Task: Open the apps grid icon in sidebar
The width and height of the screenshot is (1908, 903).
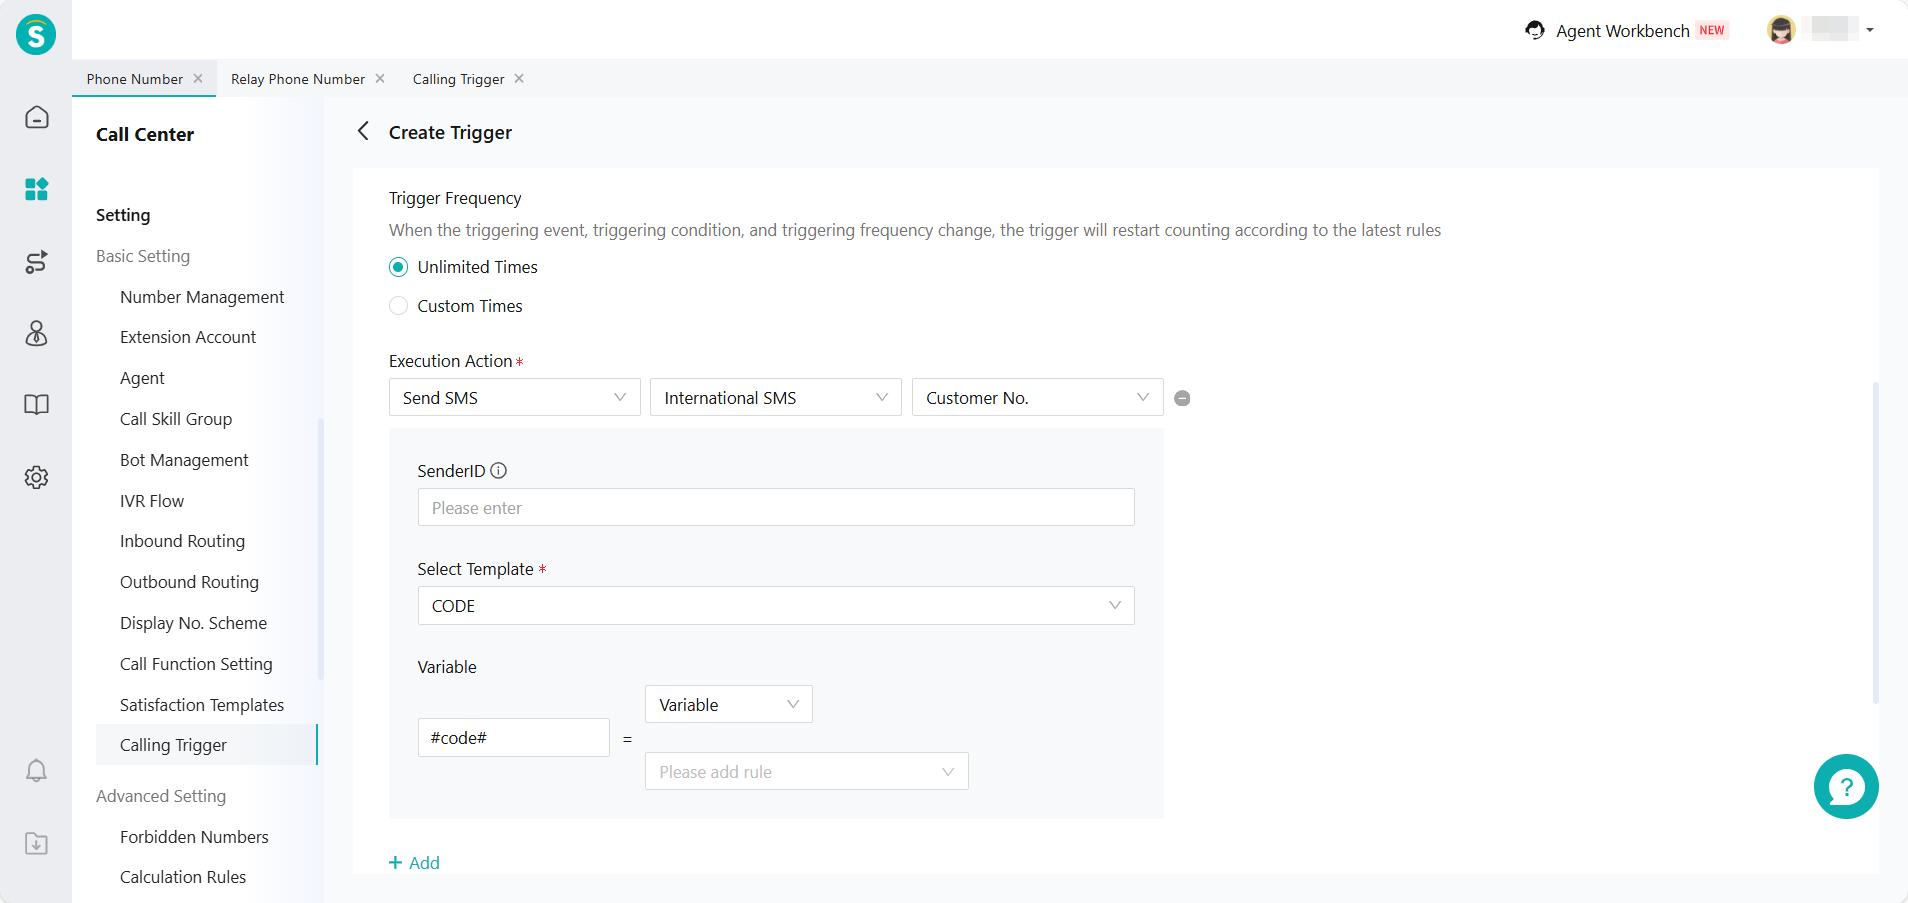Action: 36,189
